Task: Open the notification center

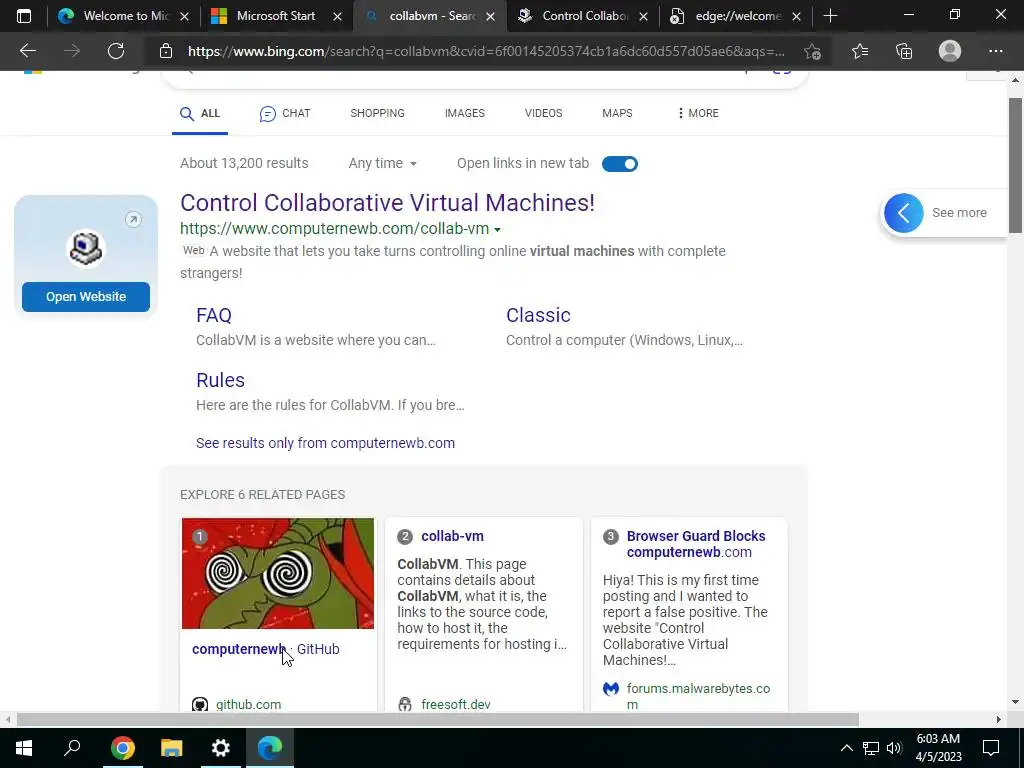Action: pyautogui.click(x=991, y=748)
